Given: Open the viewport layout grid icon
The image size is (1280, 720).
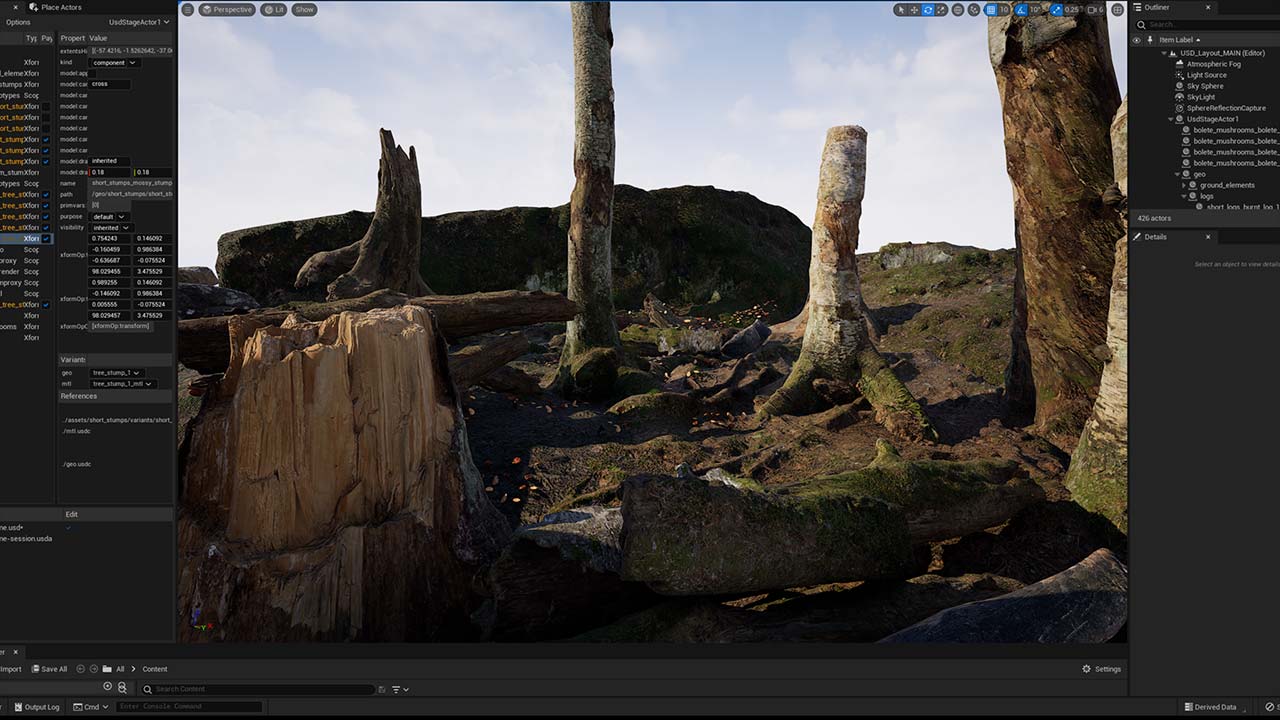Looking at the screenshot, I should pos(1117,10).
